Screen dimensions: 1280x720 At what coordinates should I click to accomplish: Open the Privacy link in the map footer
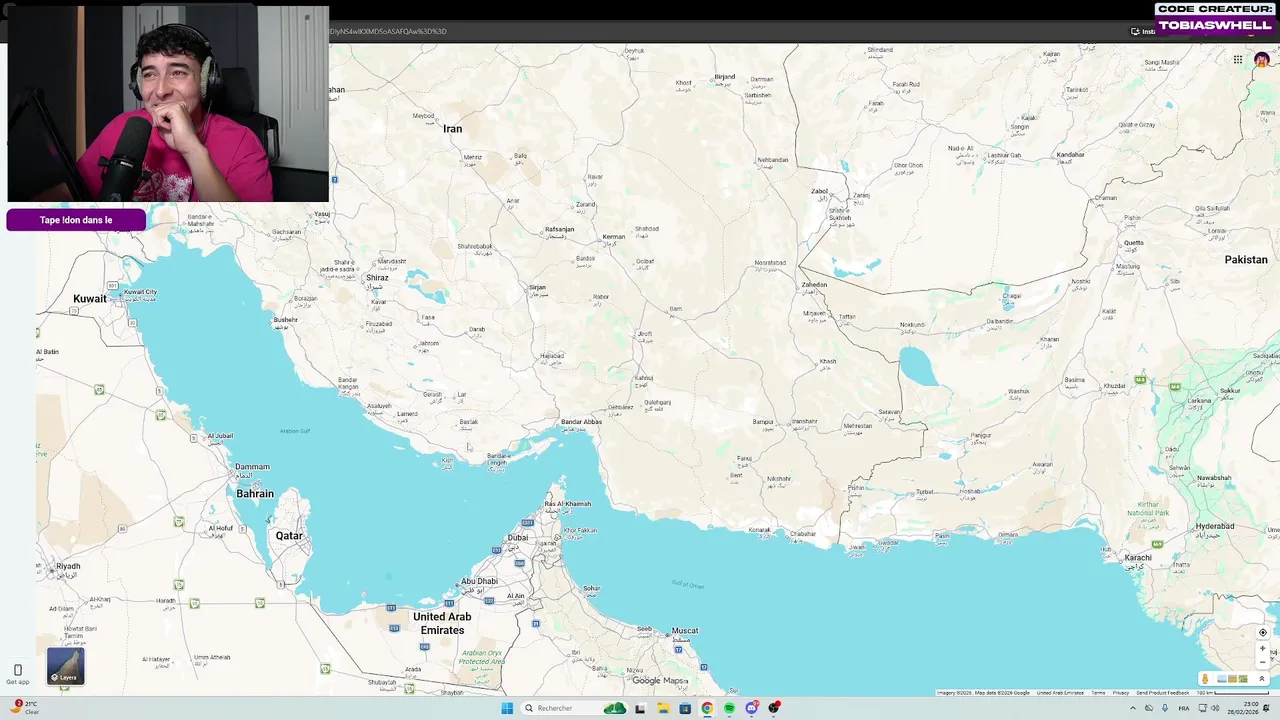pos(1121,693)
